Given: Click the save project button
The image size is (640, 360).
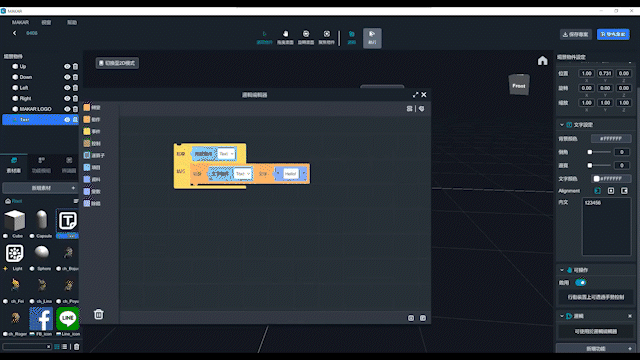Looking at the screenshot, I should 576,34.
